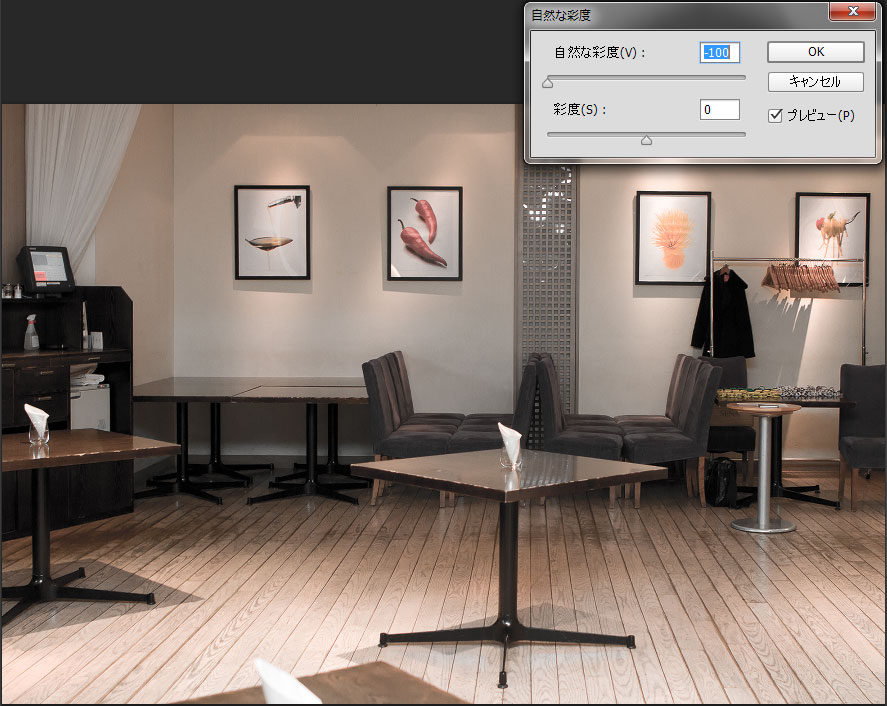Click the framed chili pepper picture in photo
Image resolution: width=887 pixels, height=706 pixels.
[x=424, y=233]
